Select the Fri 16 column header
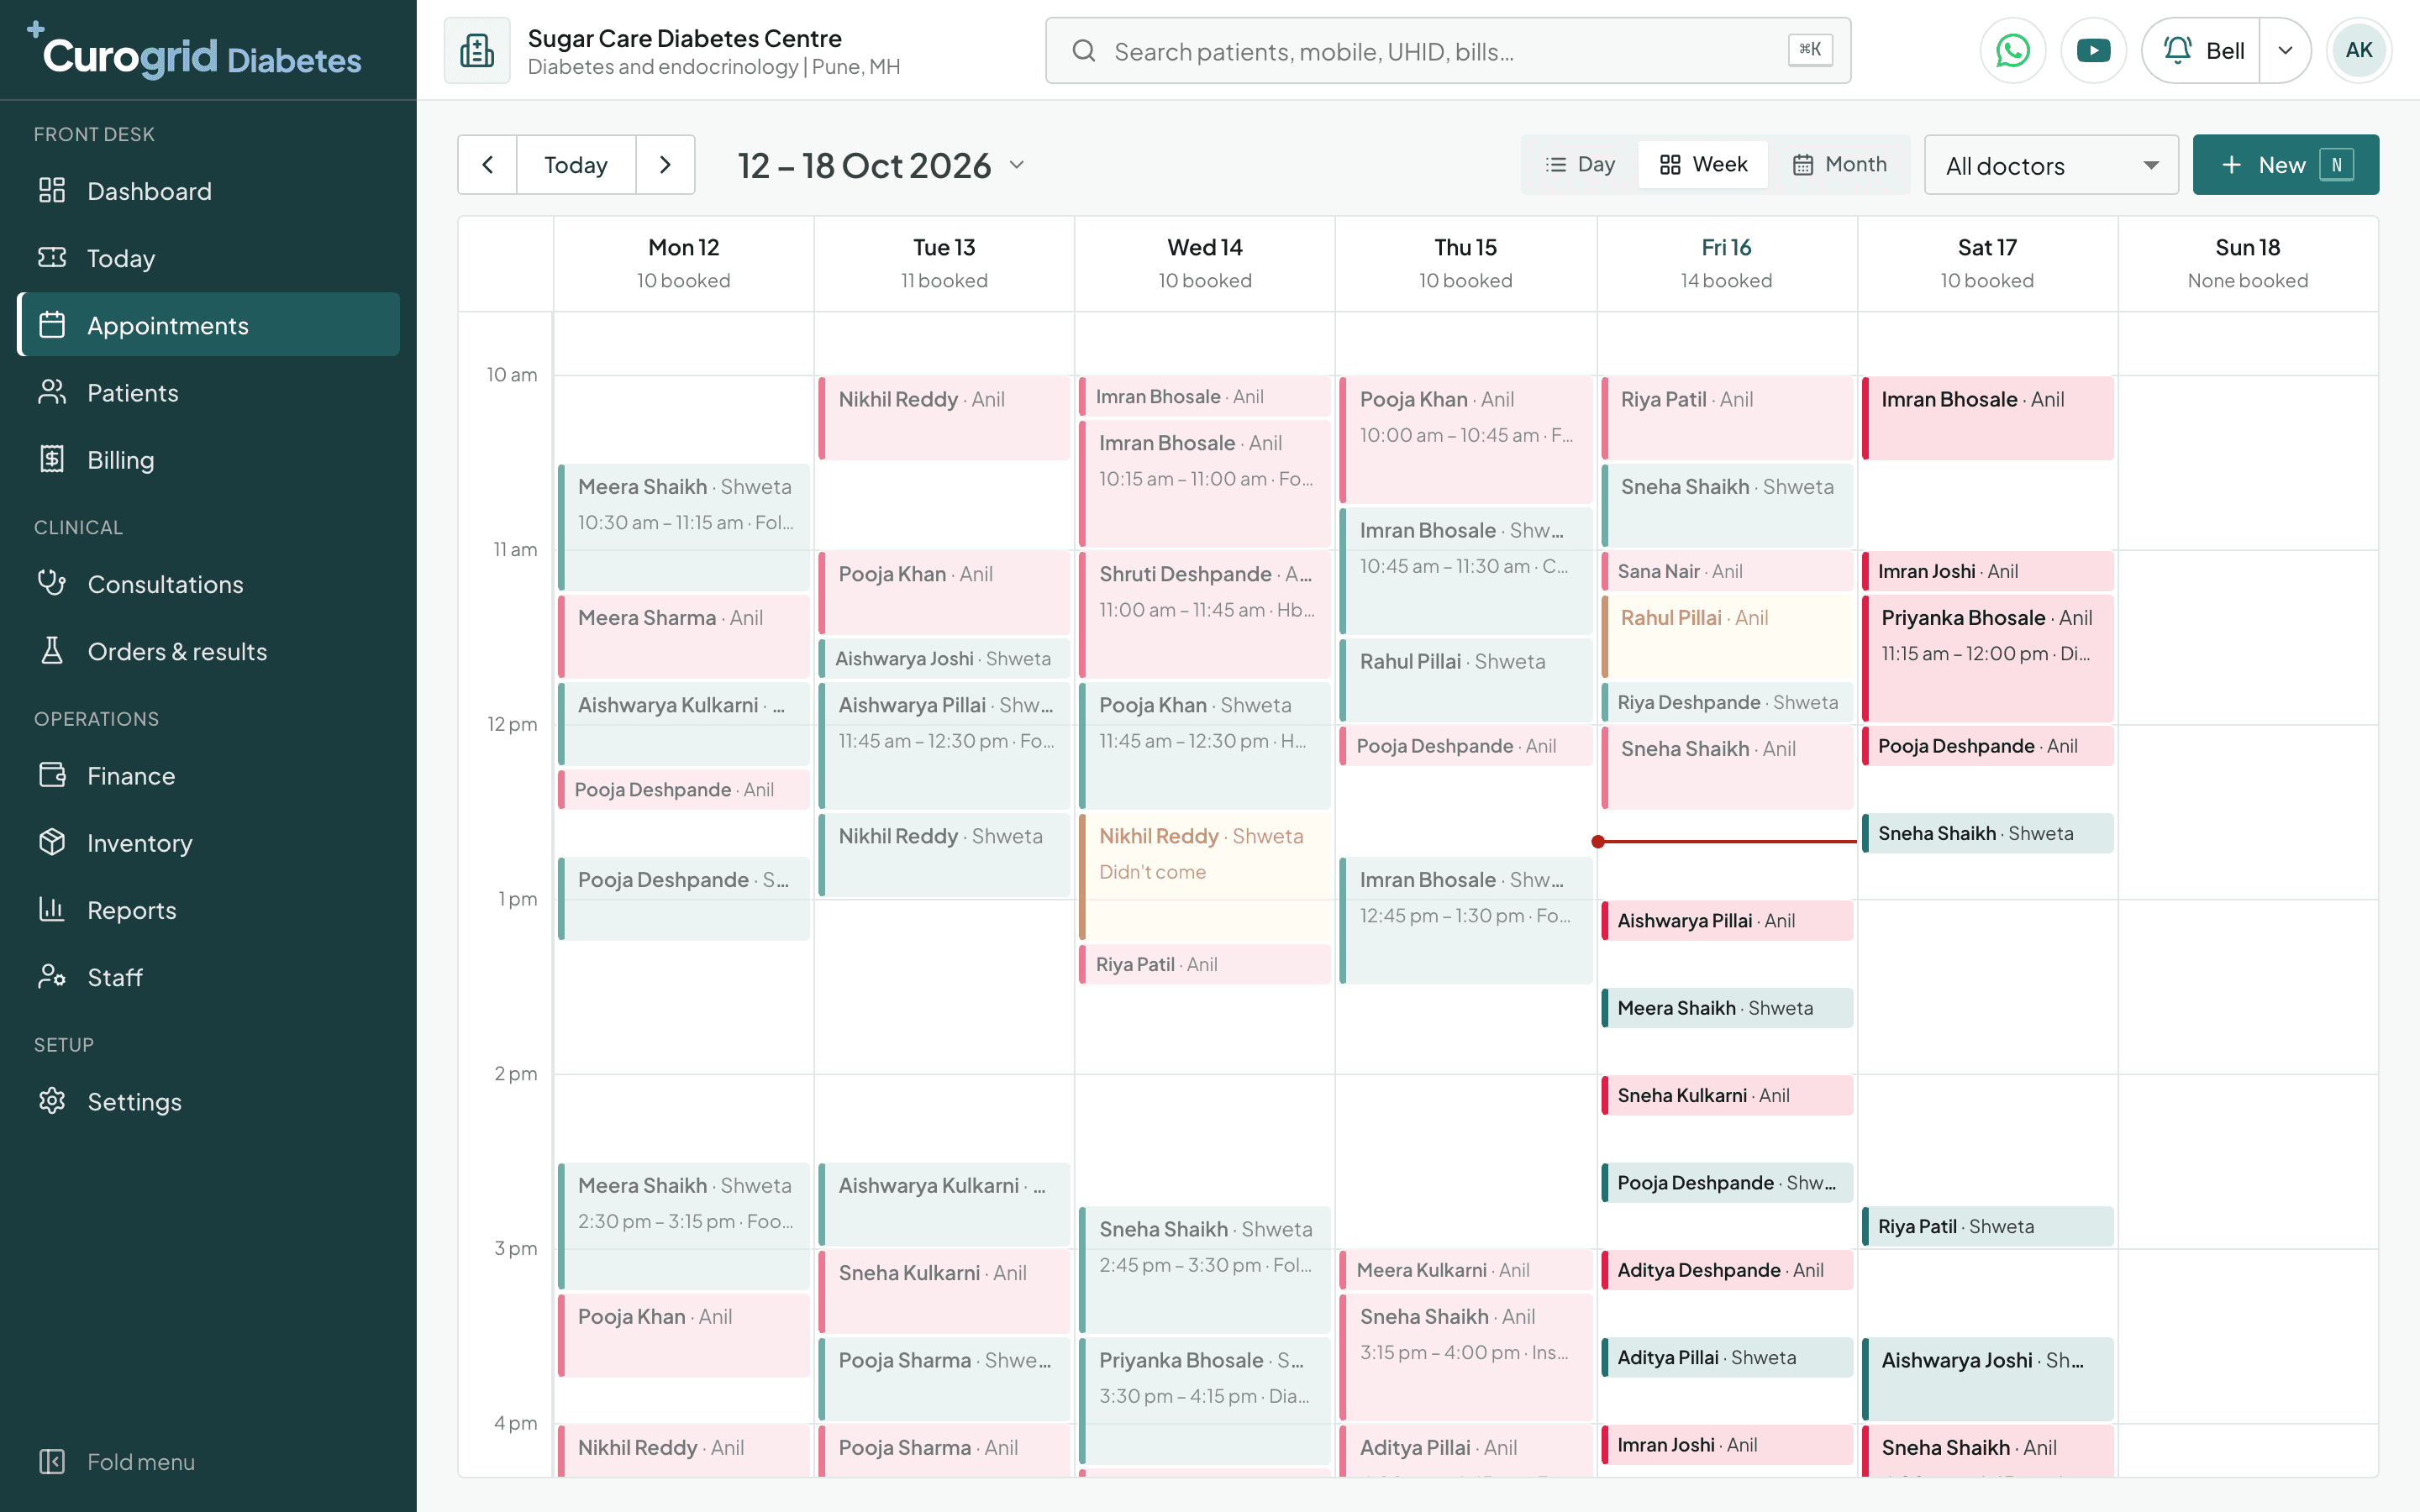Image resolution: width=2420 pixels, height=1512 pixels. point(1726,263)
